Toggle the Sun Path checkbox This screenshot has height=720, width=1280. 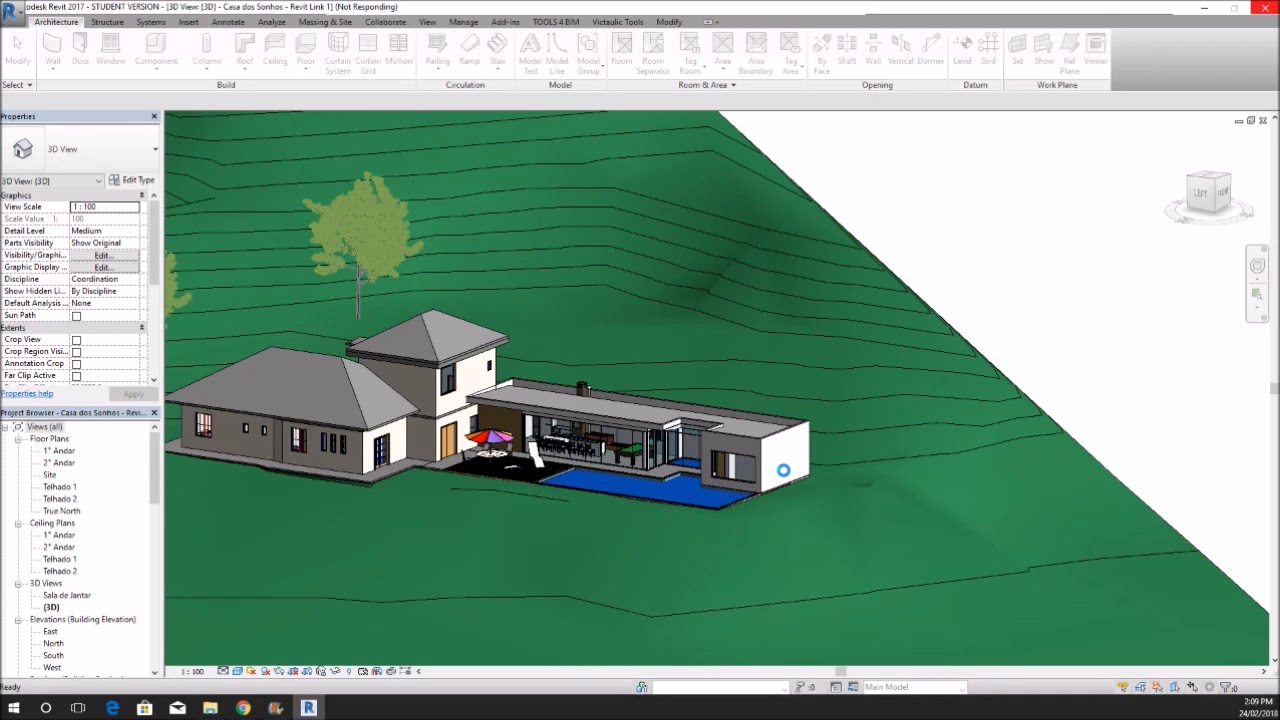76,316
